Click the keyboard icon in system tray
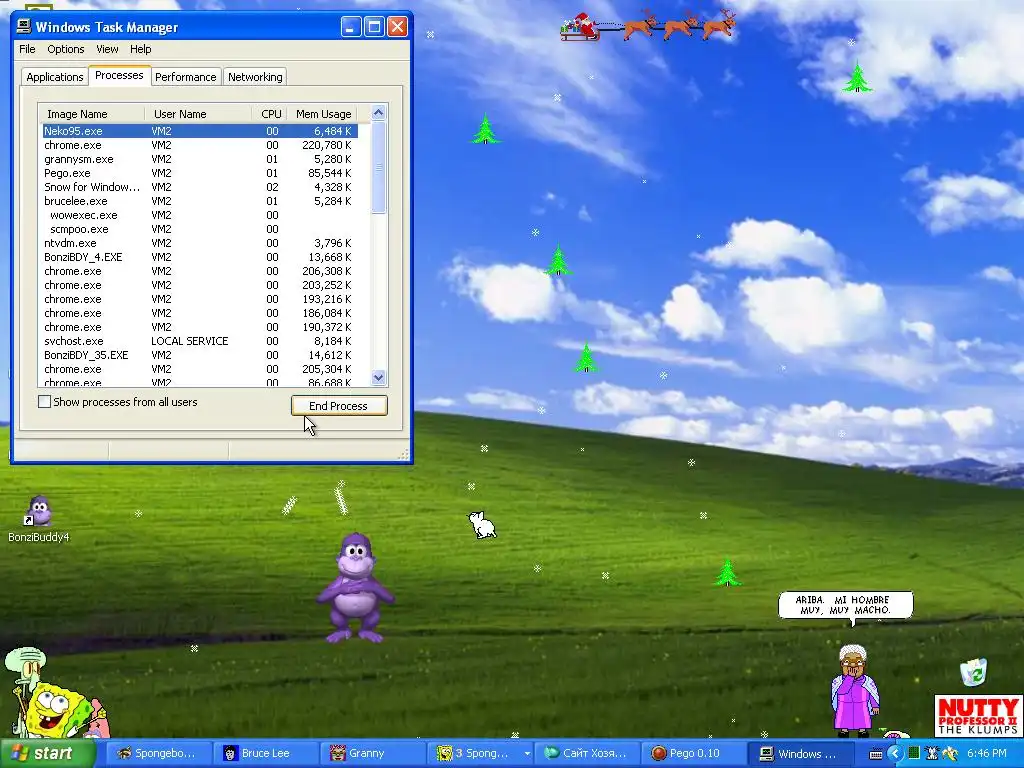The image size is (1024, 768). tap(876, 754)
